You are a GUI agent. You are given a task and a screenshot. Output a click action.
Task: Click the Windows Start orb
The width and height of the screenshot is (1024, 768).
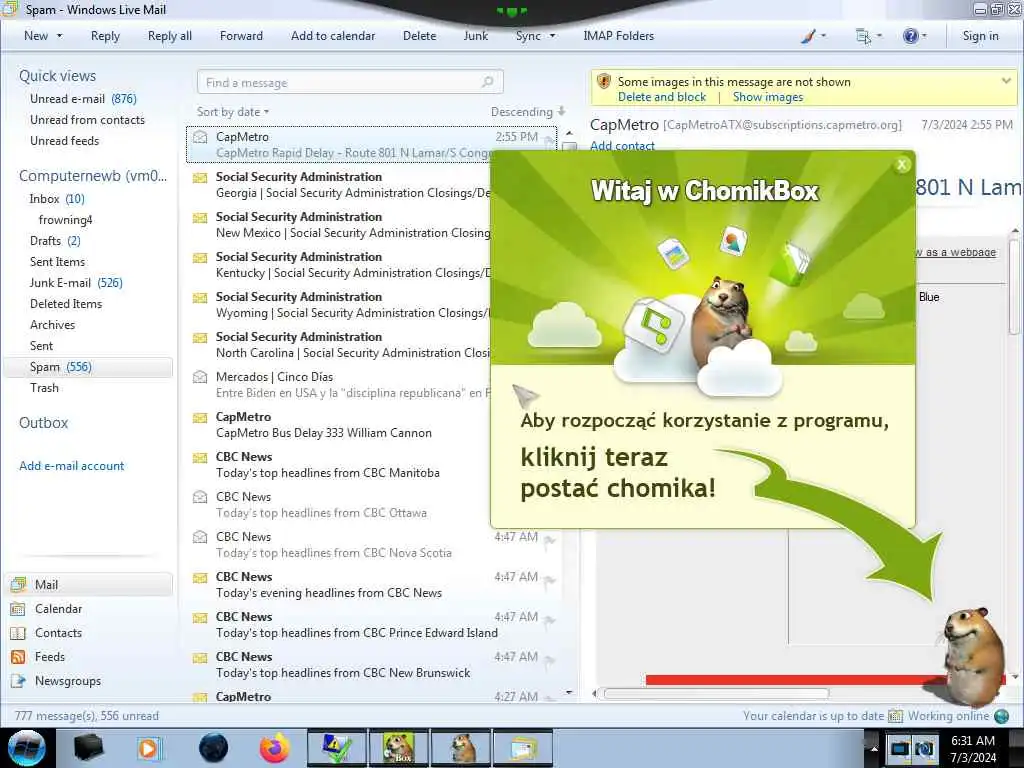(x=26, y=748)
